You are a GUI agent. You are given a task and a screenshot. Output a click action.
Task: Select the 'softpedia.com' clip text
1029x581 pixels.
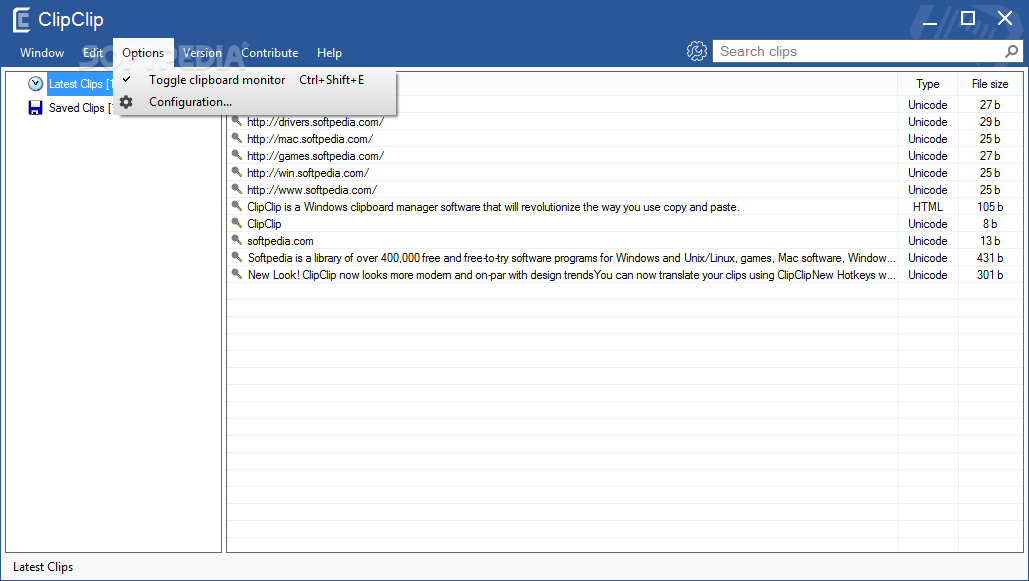tap(280, 241)
